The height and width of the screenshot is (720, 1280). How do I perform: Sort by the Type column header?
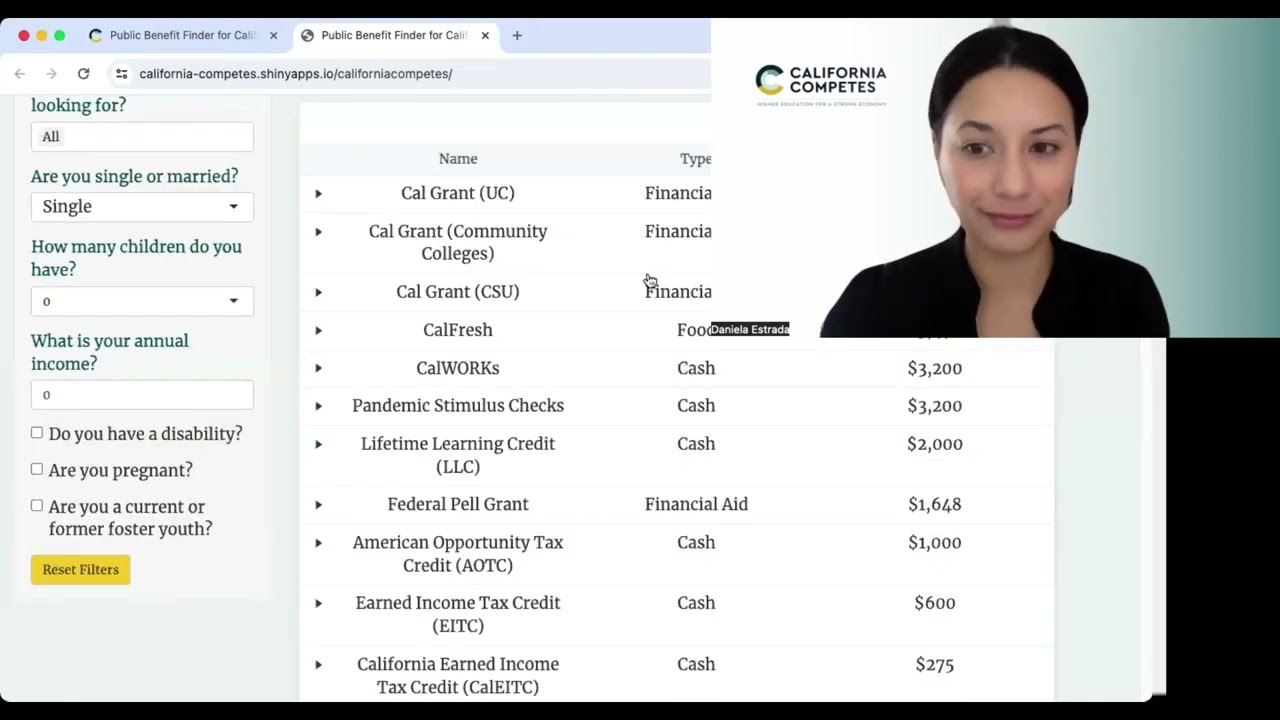click(696, 159)
